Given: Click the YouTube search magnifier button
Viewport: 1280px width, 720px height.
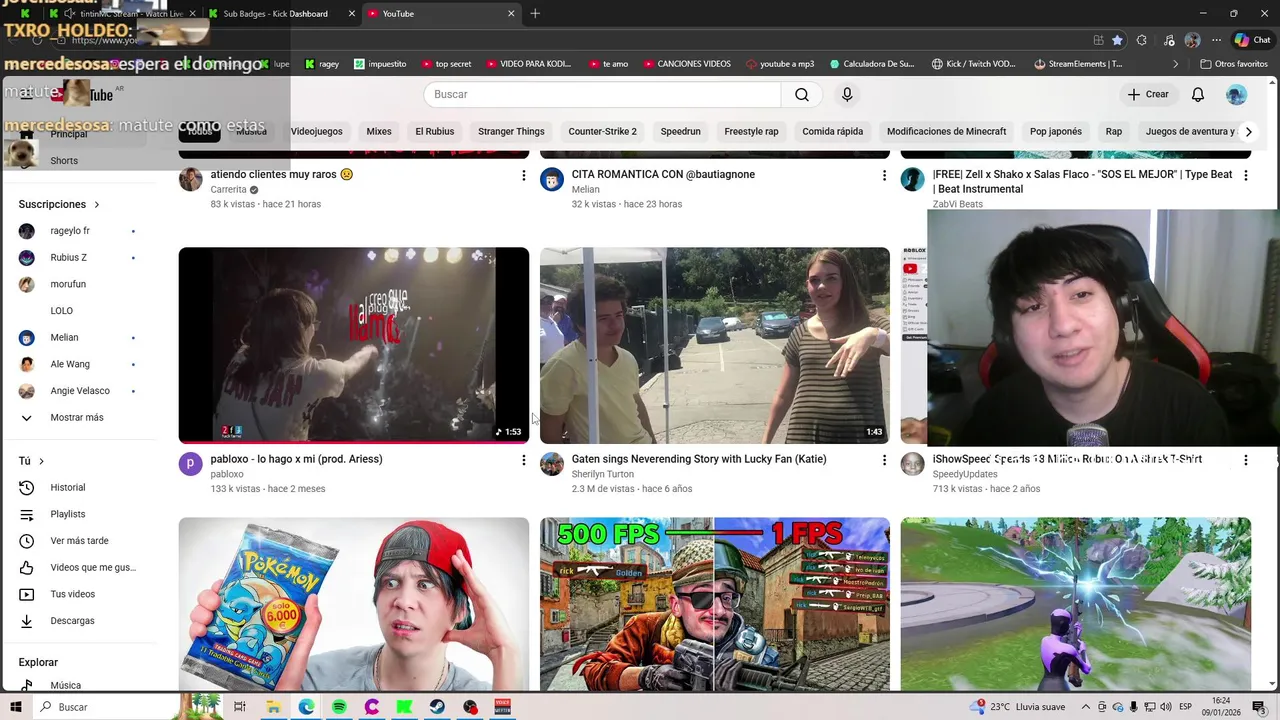Looking at the screenshot, I should [802, 94].
